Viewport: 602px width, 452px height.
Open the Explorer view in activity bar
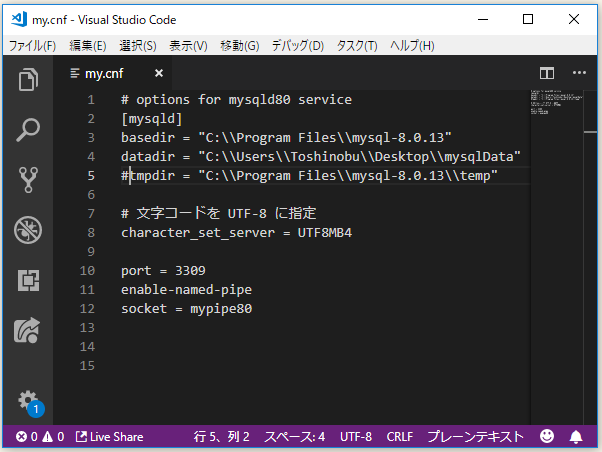(x=28, y=79)
